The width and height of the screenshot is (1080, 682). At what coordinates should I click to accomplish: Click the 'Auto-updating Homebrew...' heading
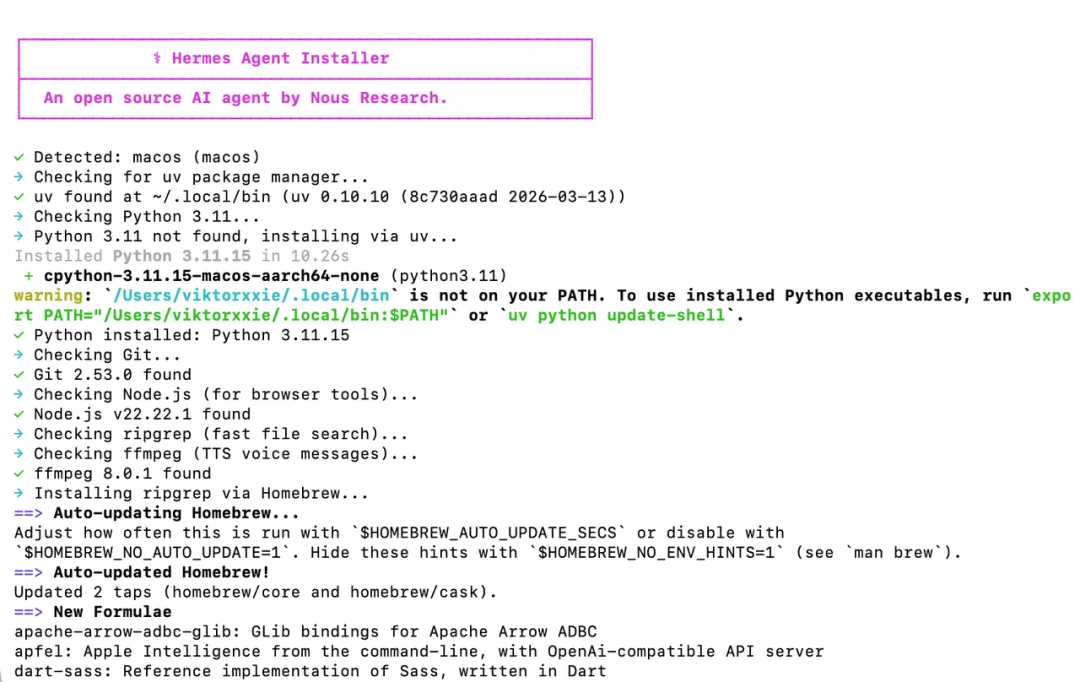[176, 513]
